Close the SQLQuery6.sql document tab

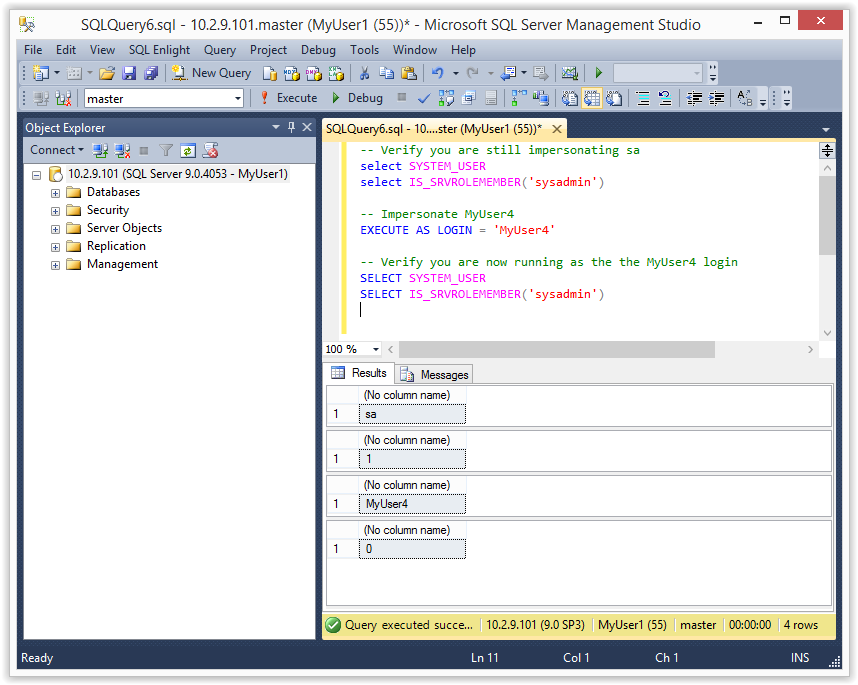(557, 129)
